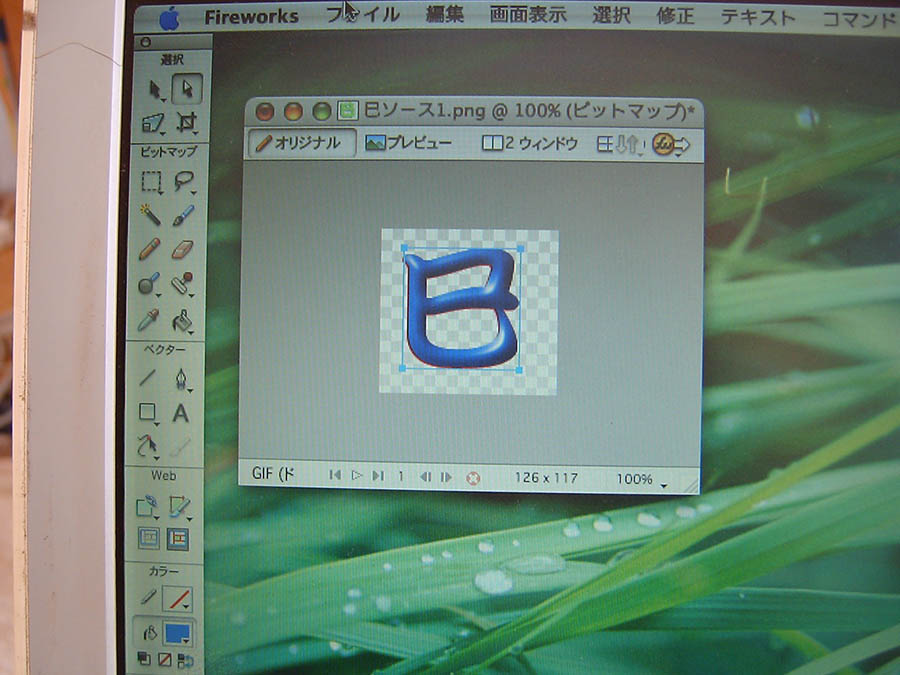
Task: Select the Pencil tool
Action: (x=149, y=249)
